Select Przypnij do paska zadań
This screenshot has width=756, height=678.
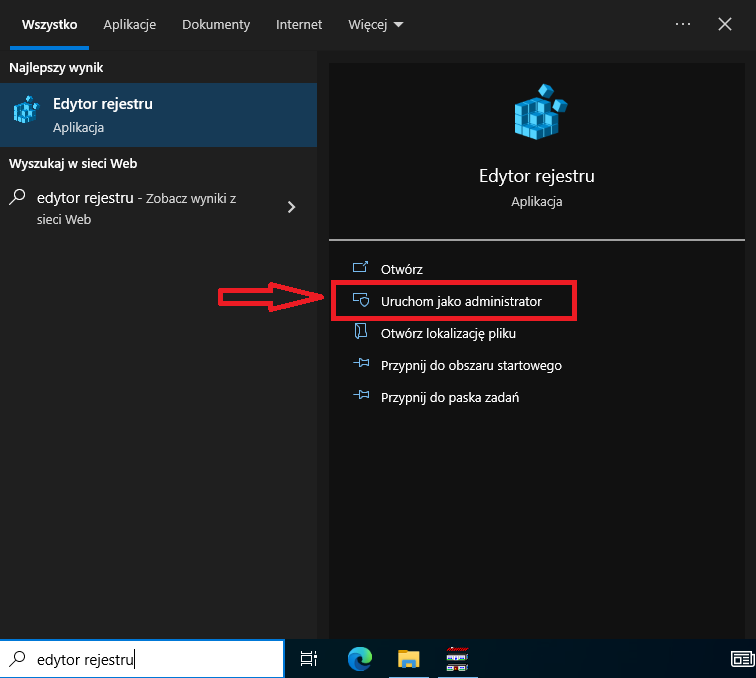coord(449,397)
